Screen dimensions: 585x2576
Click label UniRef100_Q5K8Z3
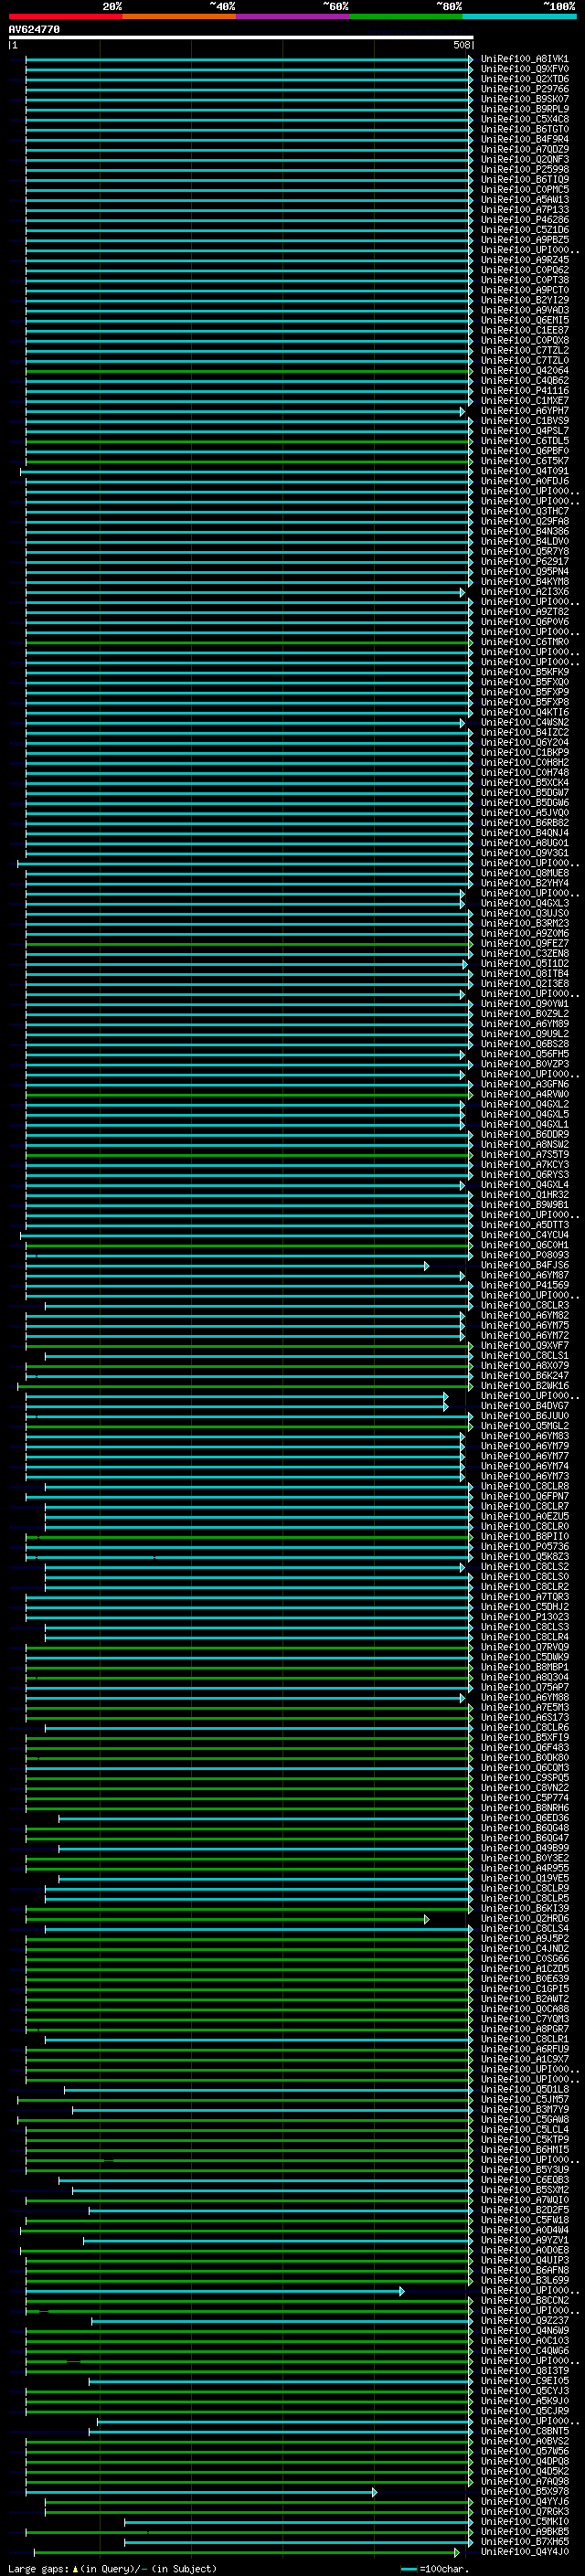[x=524, y=1557]
